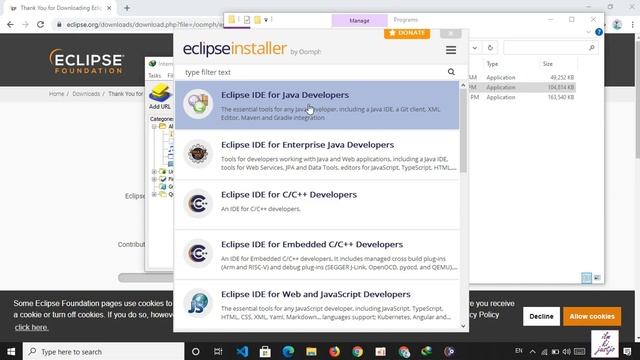
Task: Open the File Explorer address history dropdown
Action: click(475, 48)
